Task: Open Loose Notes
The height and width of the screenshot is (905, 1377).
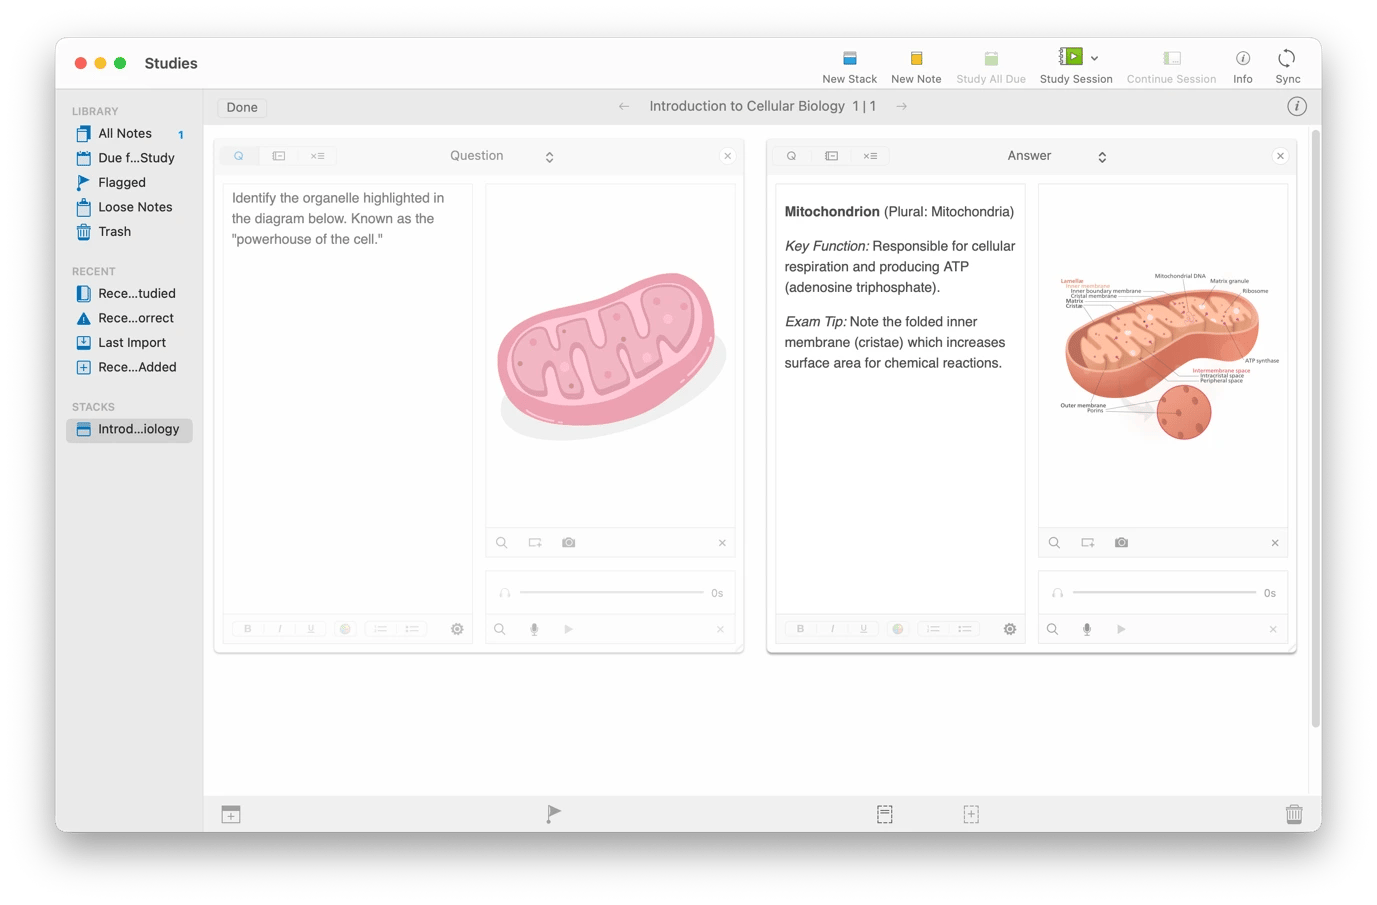Action: (x=129, y=207)
